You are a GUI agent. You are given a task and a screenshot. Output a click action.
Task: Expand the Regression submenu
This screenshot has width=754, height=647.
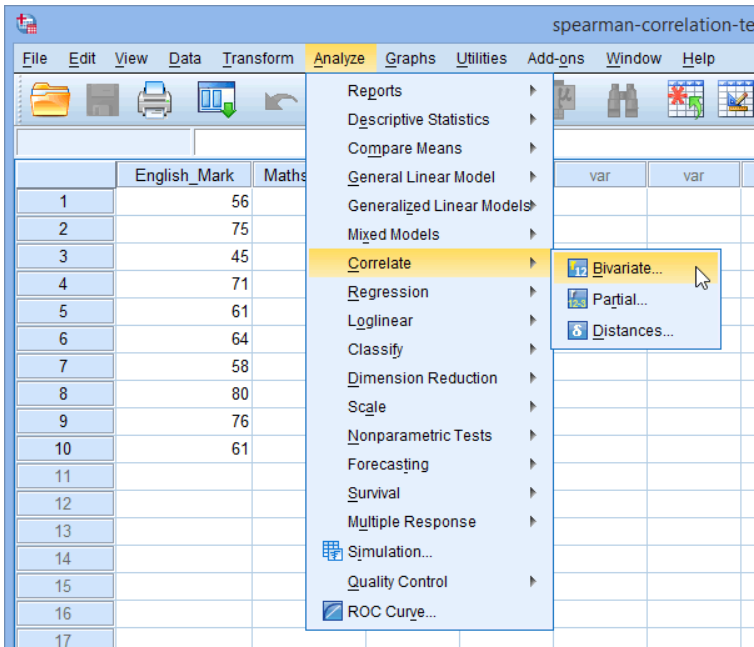point(429,292)
